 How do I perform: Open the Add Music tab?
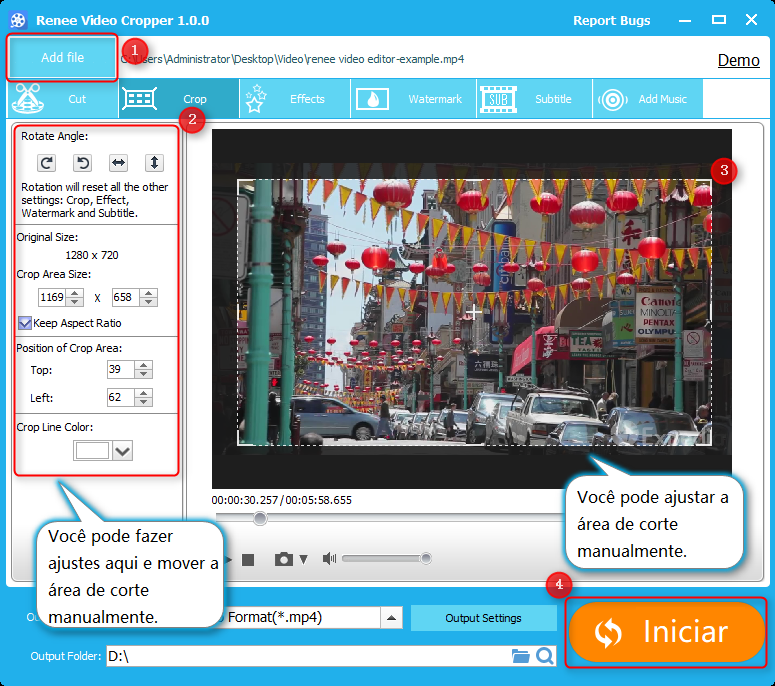point(647,98)
